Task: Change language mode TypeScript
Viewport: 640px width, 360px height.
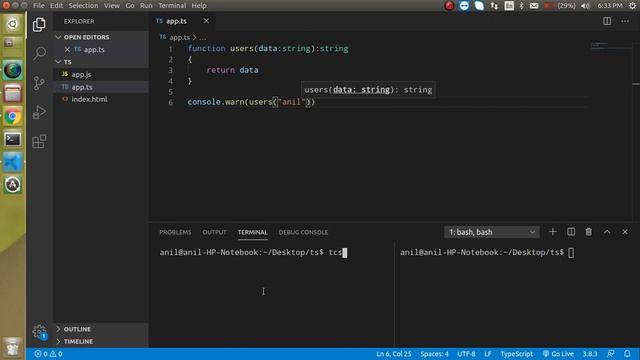Action: (x=516, y=354)
